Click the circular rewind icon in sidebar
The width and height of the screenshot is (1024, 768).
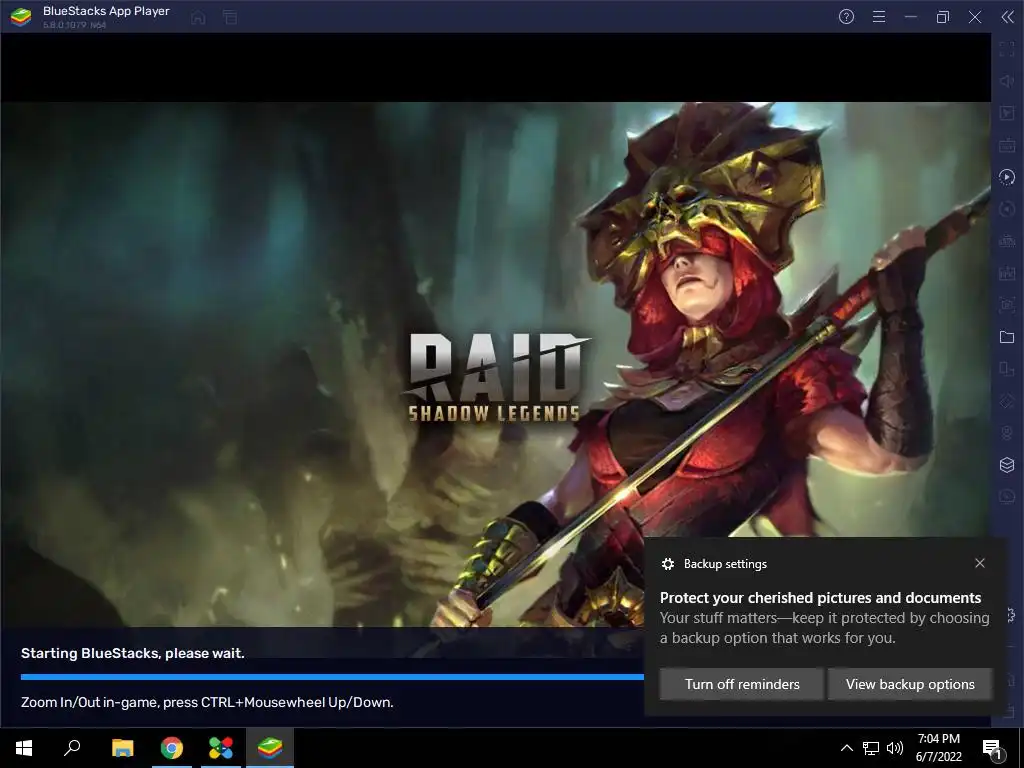(x=1007, y=209)
